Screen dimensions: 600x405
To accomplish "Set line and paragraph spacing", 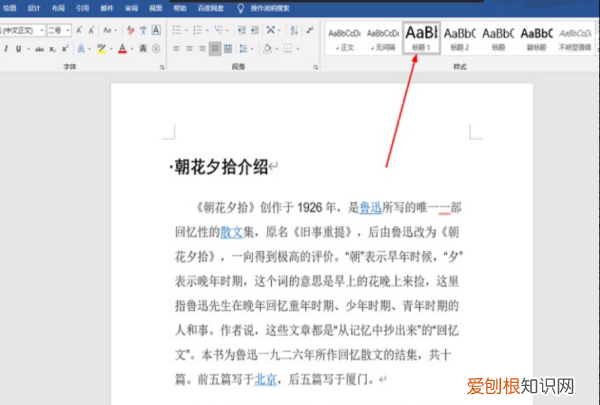I will point(243,49).
